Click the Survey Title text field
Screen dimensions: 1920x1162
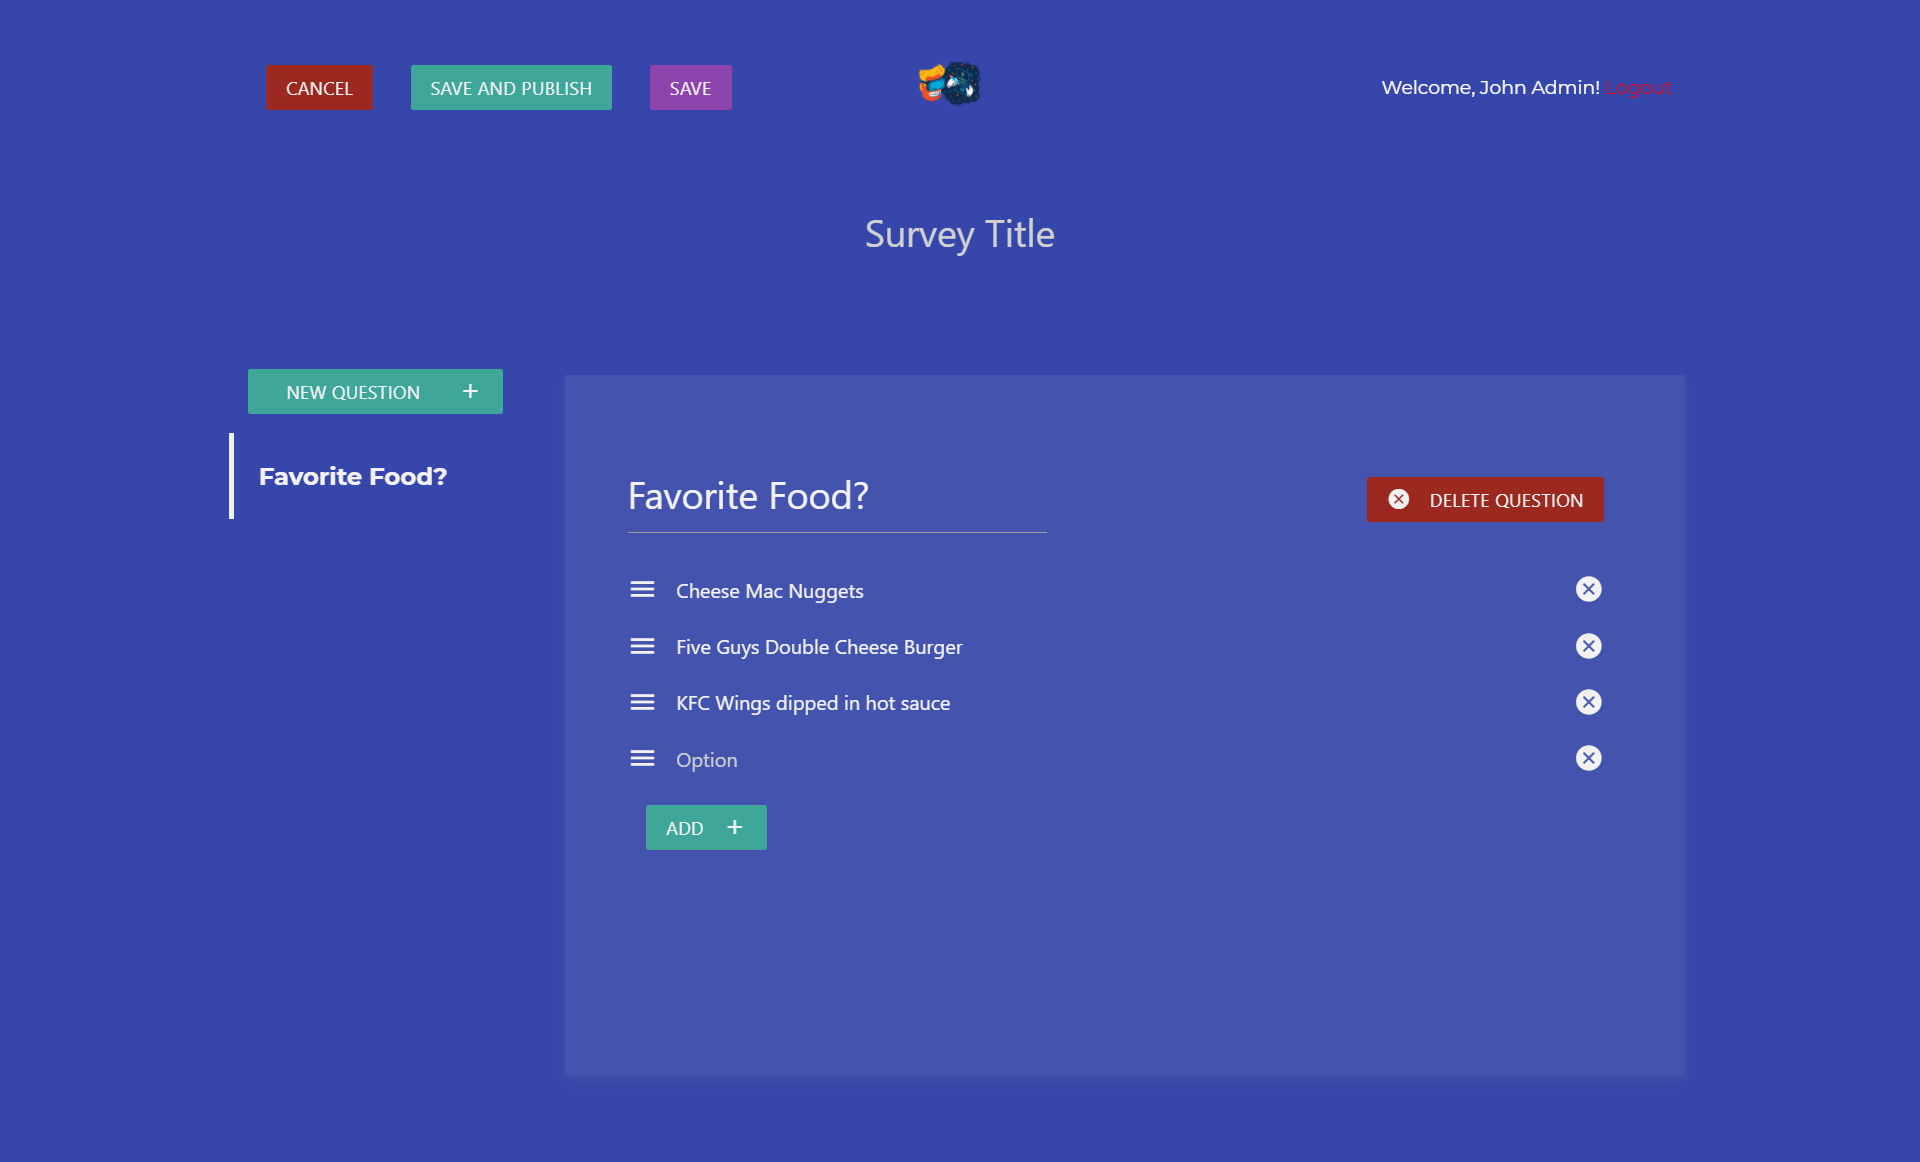tap(960, 233)
